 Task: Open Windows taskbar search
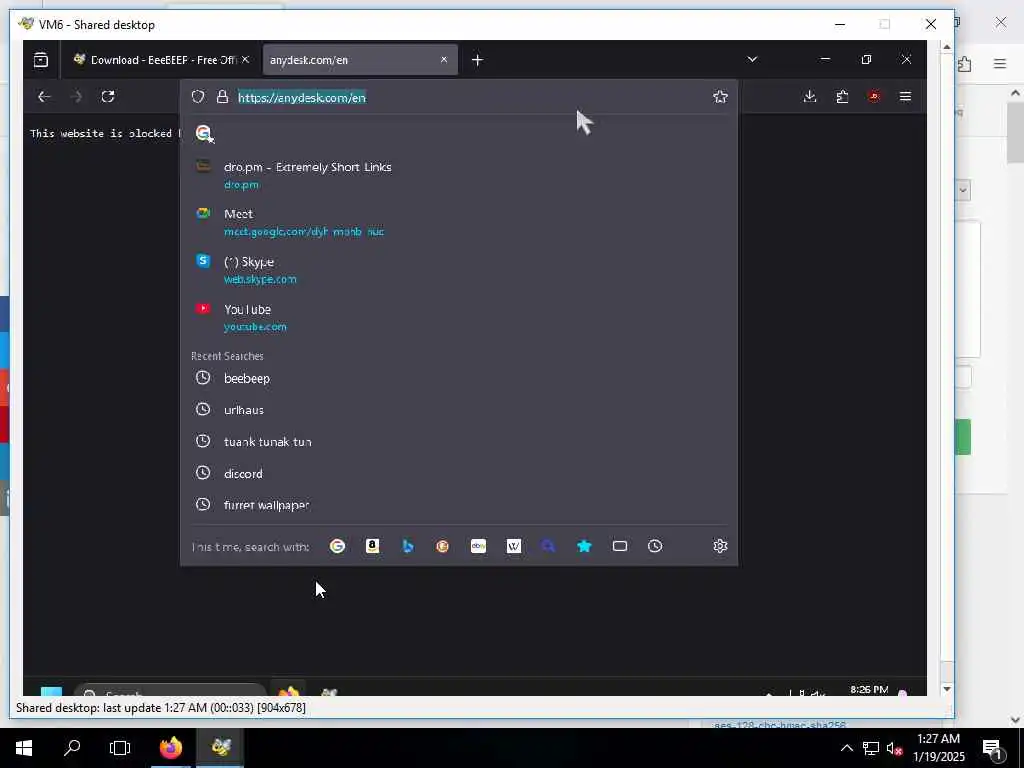click(72, 748)
